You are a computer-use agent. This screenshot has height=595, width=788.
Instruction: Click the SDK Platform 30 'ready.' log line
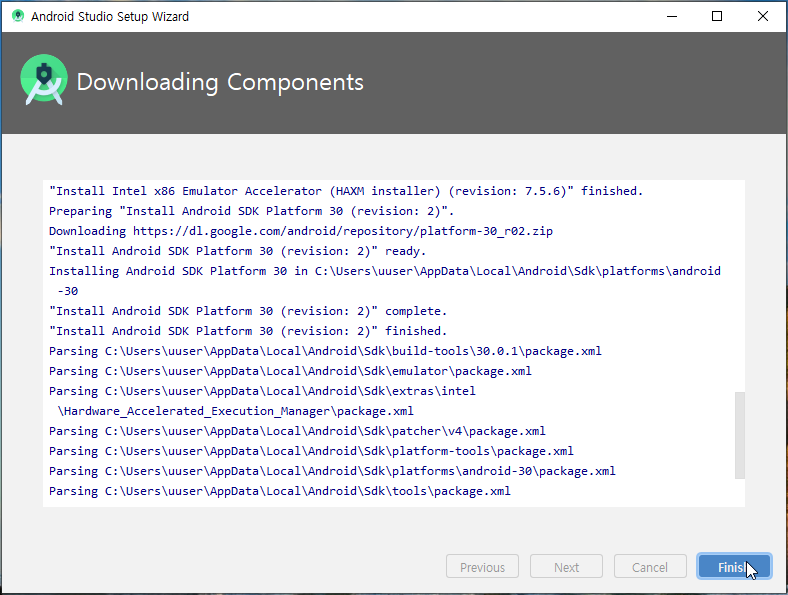tap(237, 251)
